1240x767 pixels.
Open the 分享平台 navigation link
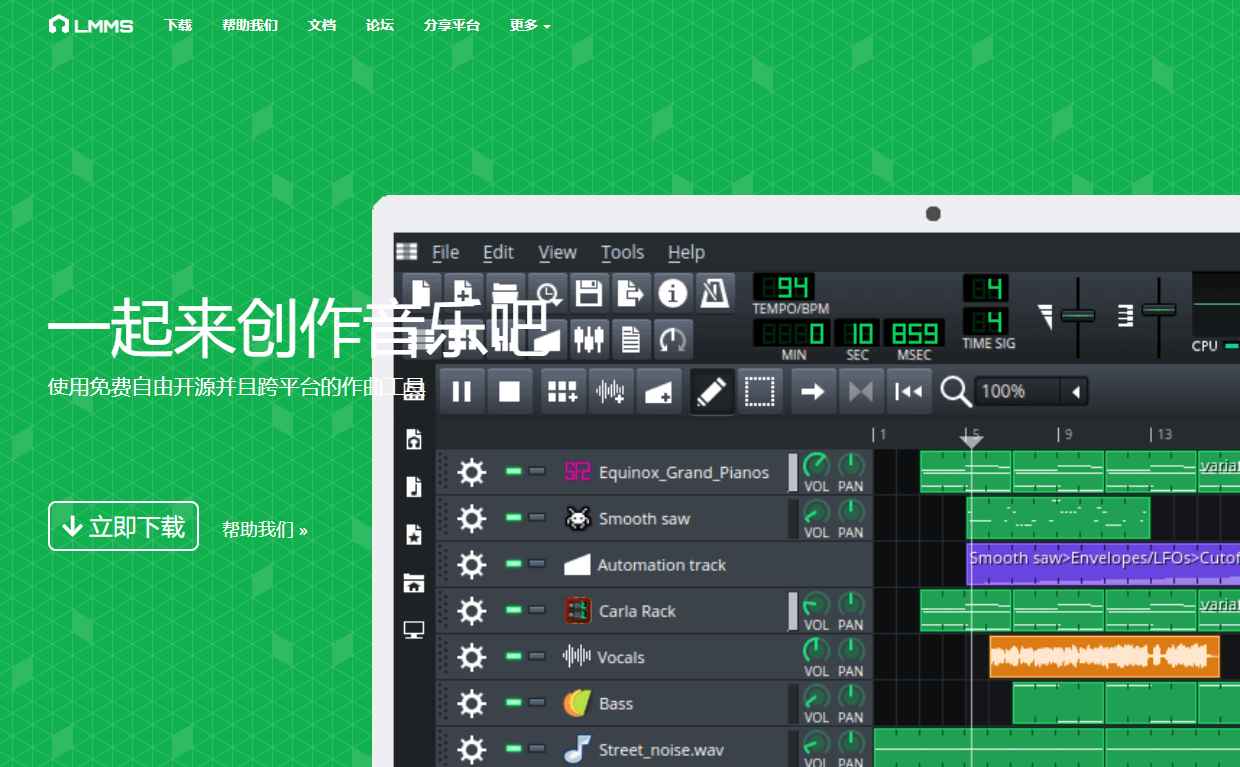click(x=452, y=25)
